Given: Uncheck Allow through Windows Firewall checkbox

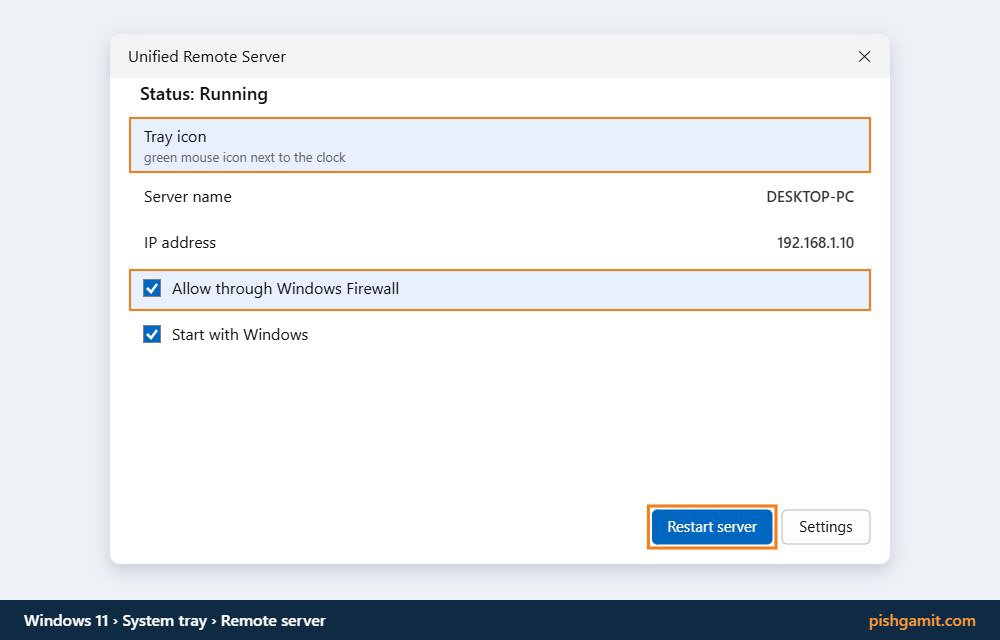Looking at the screenshot, I should 152,289.
